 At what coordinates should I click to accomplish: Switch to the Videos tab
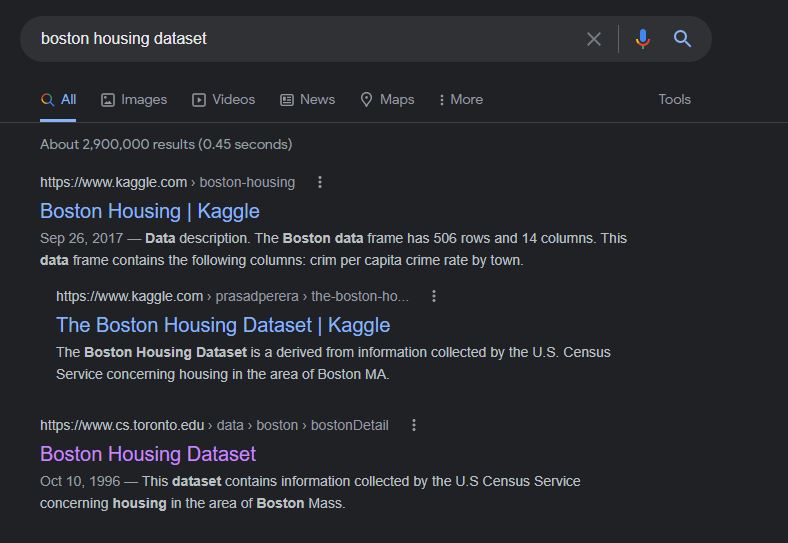coord(224,100)
